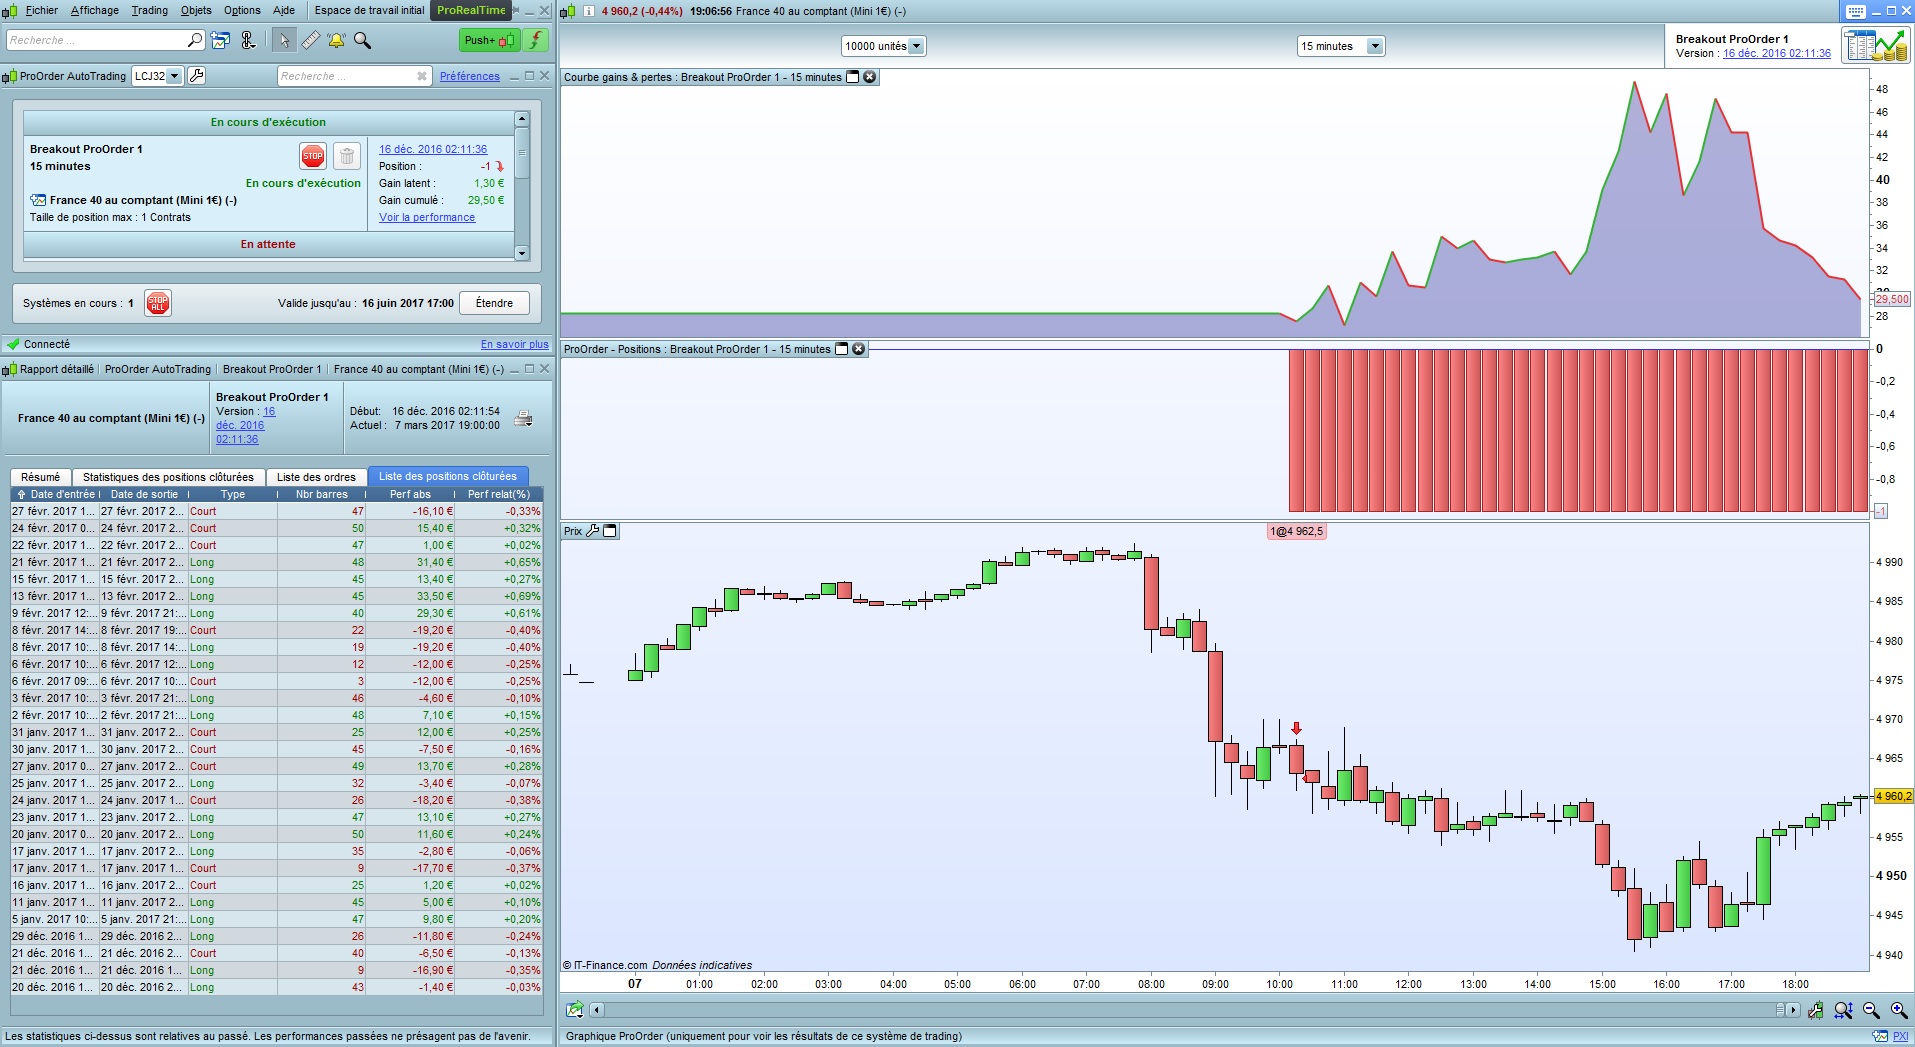1915x1047 pixels.
Task: Close the ProOrder Positions panel
Action: point(858,349)
